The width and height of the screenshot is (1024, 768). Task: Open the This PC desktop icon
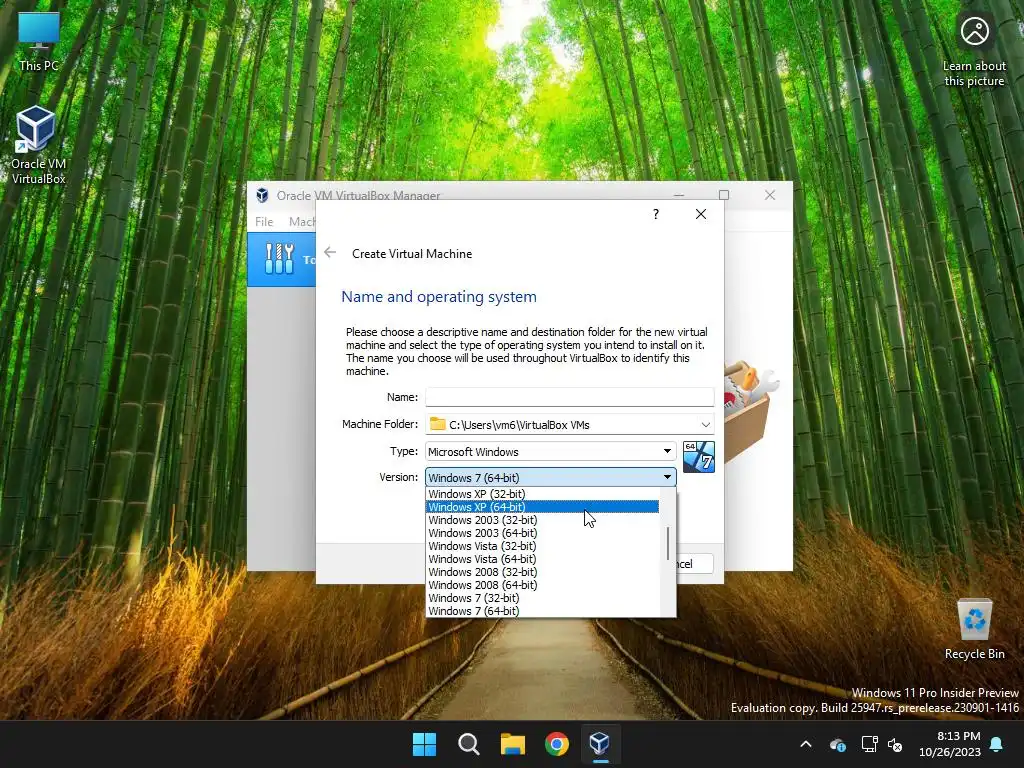point(39,42)
